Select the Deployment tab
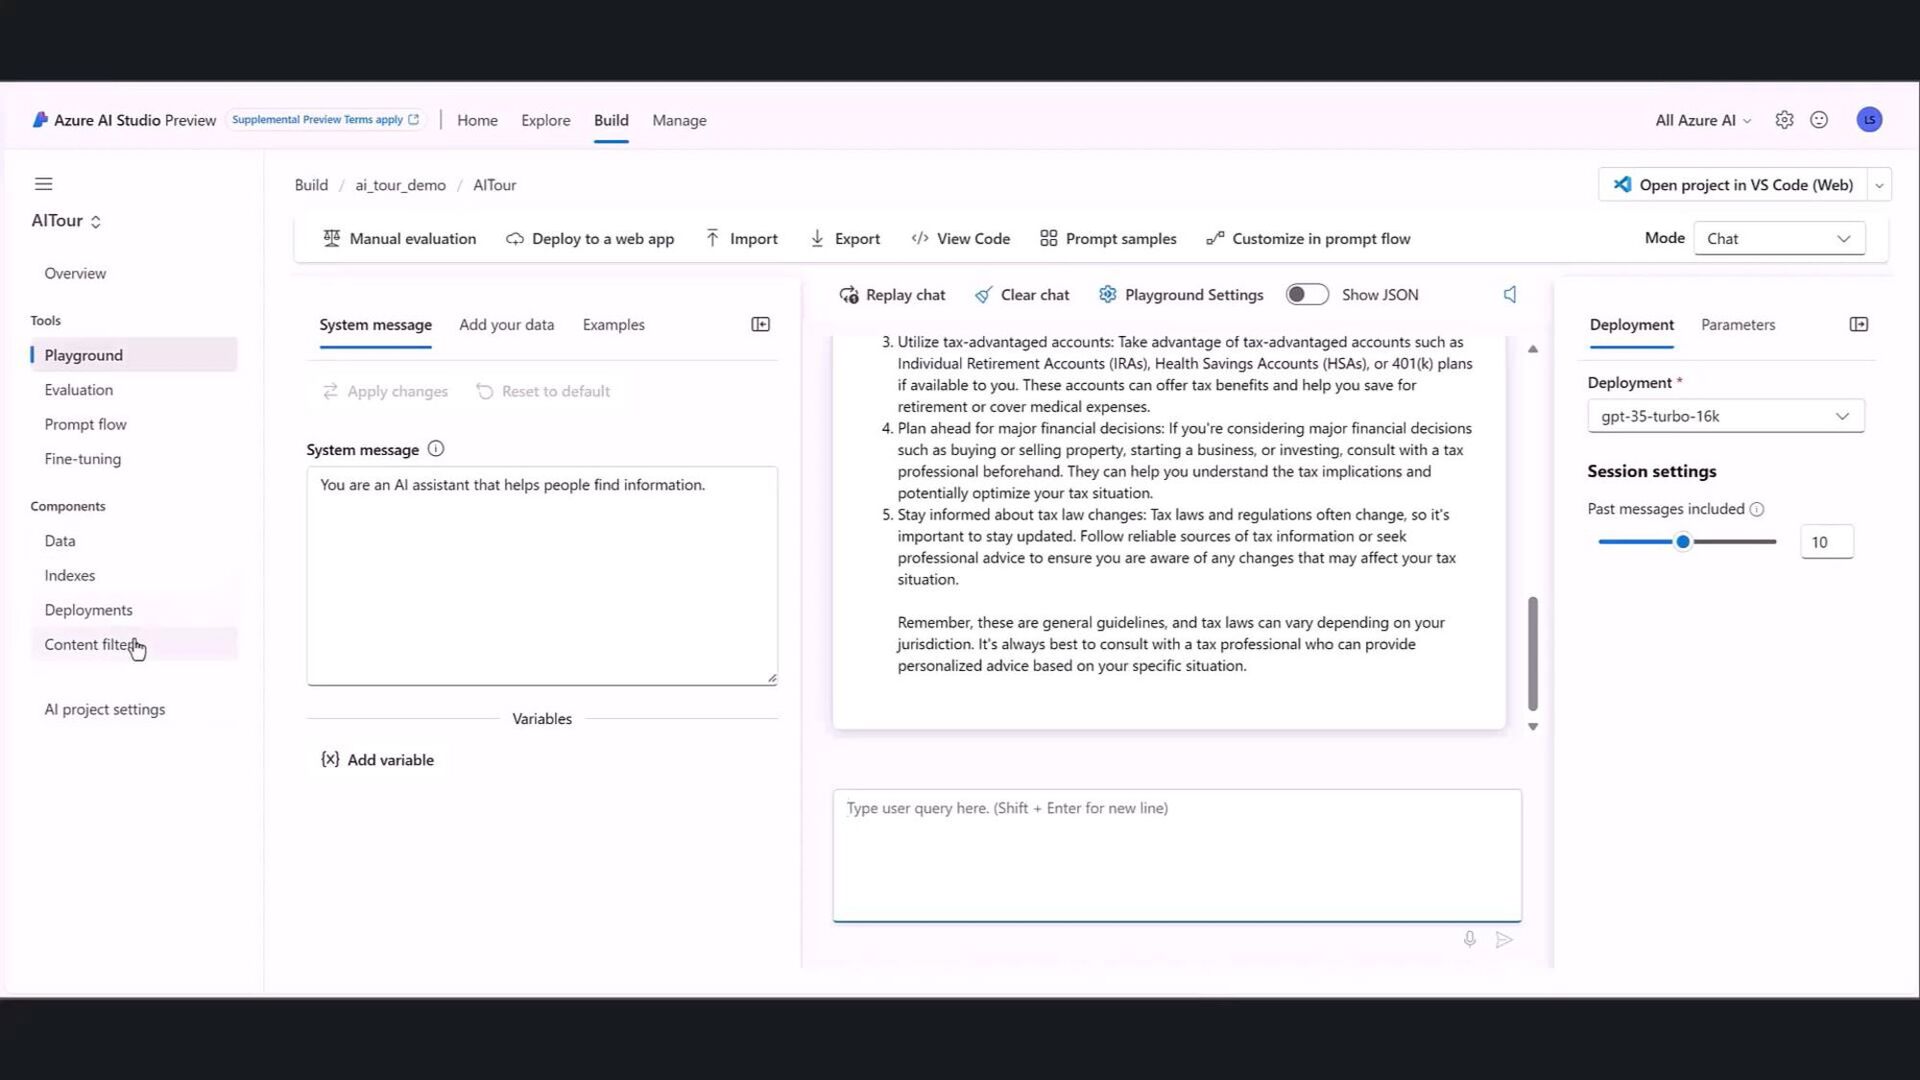The width and height of the screenshot is (1920, 1080). [1631, 324]
